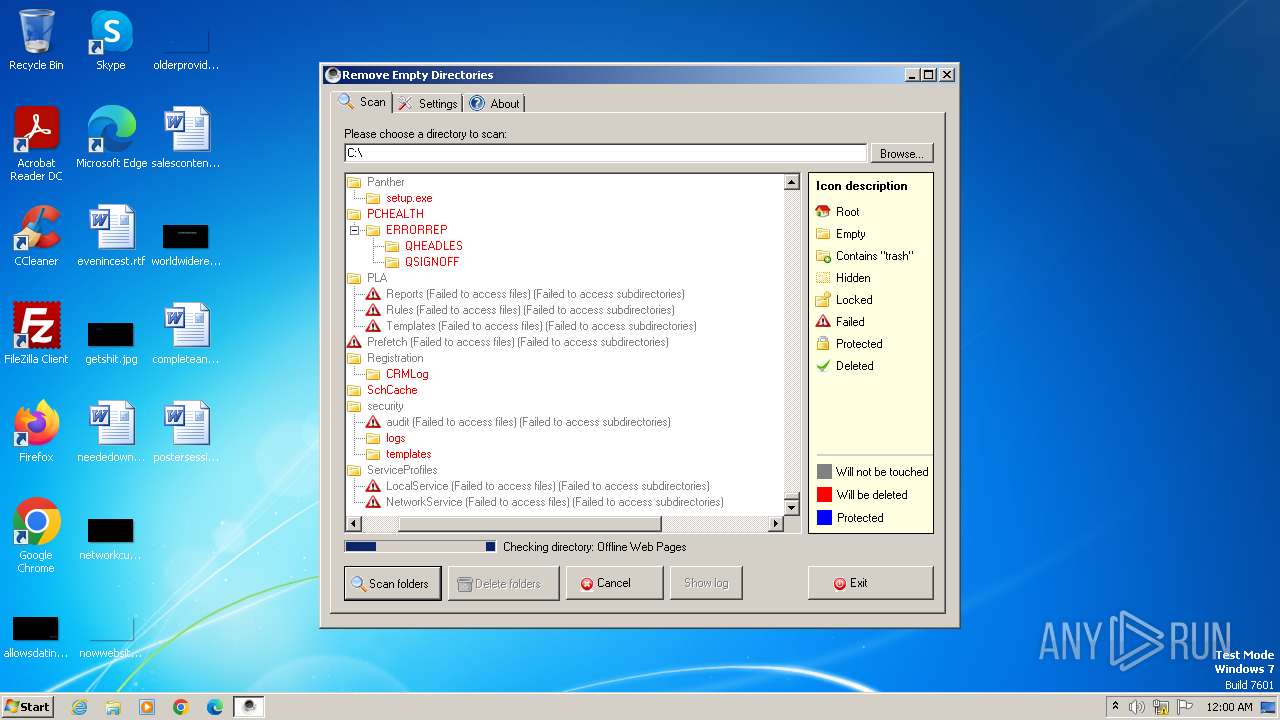Click the QSIGNOFF folder icon
Screen dimensions: 1280x720
(x=392, y=262)
